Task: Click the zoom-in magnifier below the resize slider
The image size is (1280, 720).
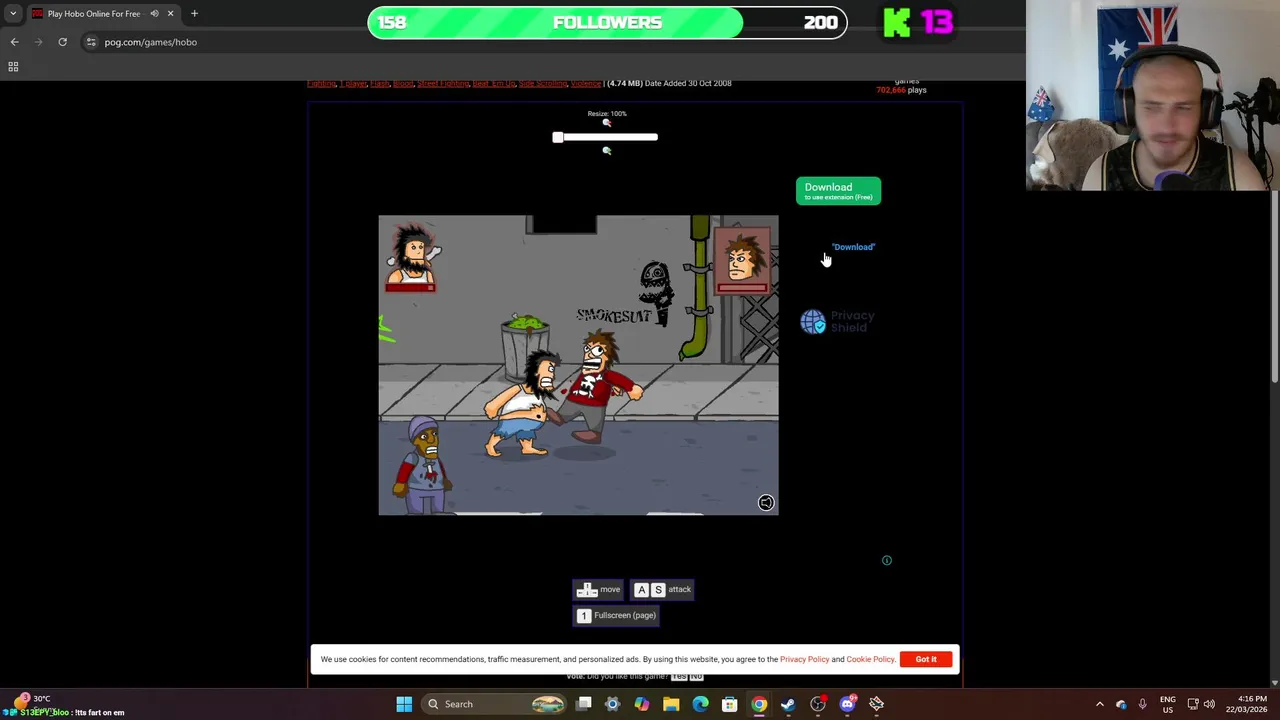Action: click(x=606, y=151)
